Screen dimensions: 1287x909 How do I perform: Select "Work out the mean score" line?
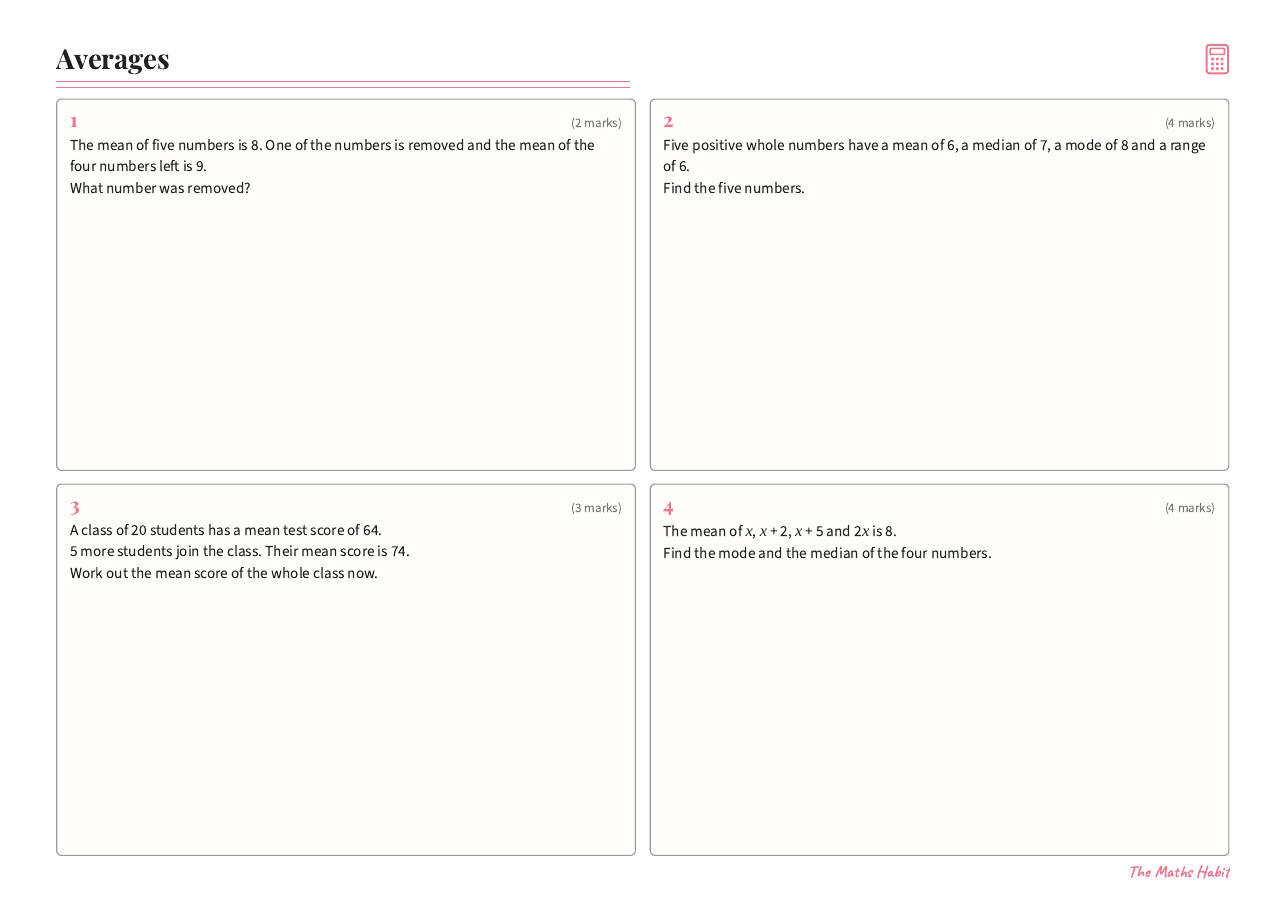224,573
